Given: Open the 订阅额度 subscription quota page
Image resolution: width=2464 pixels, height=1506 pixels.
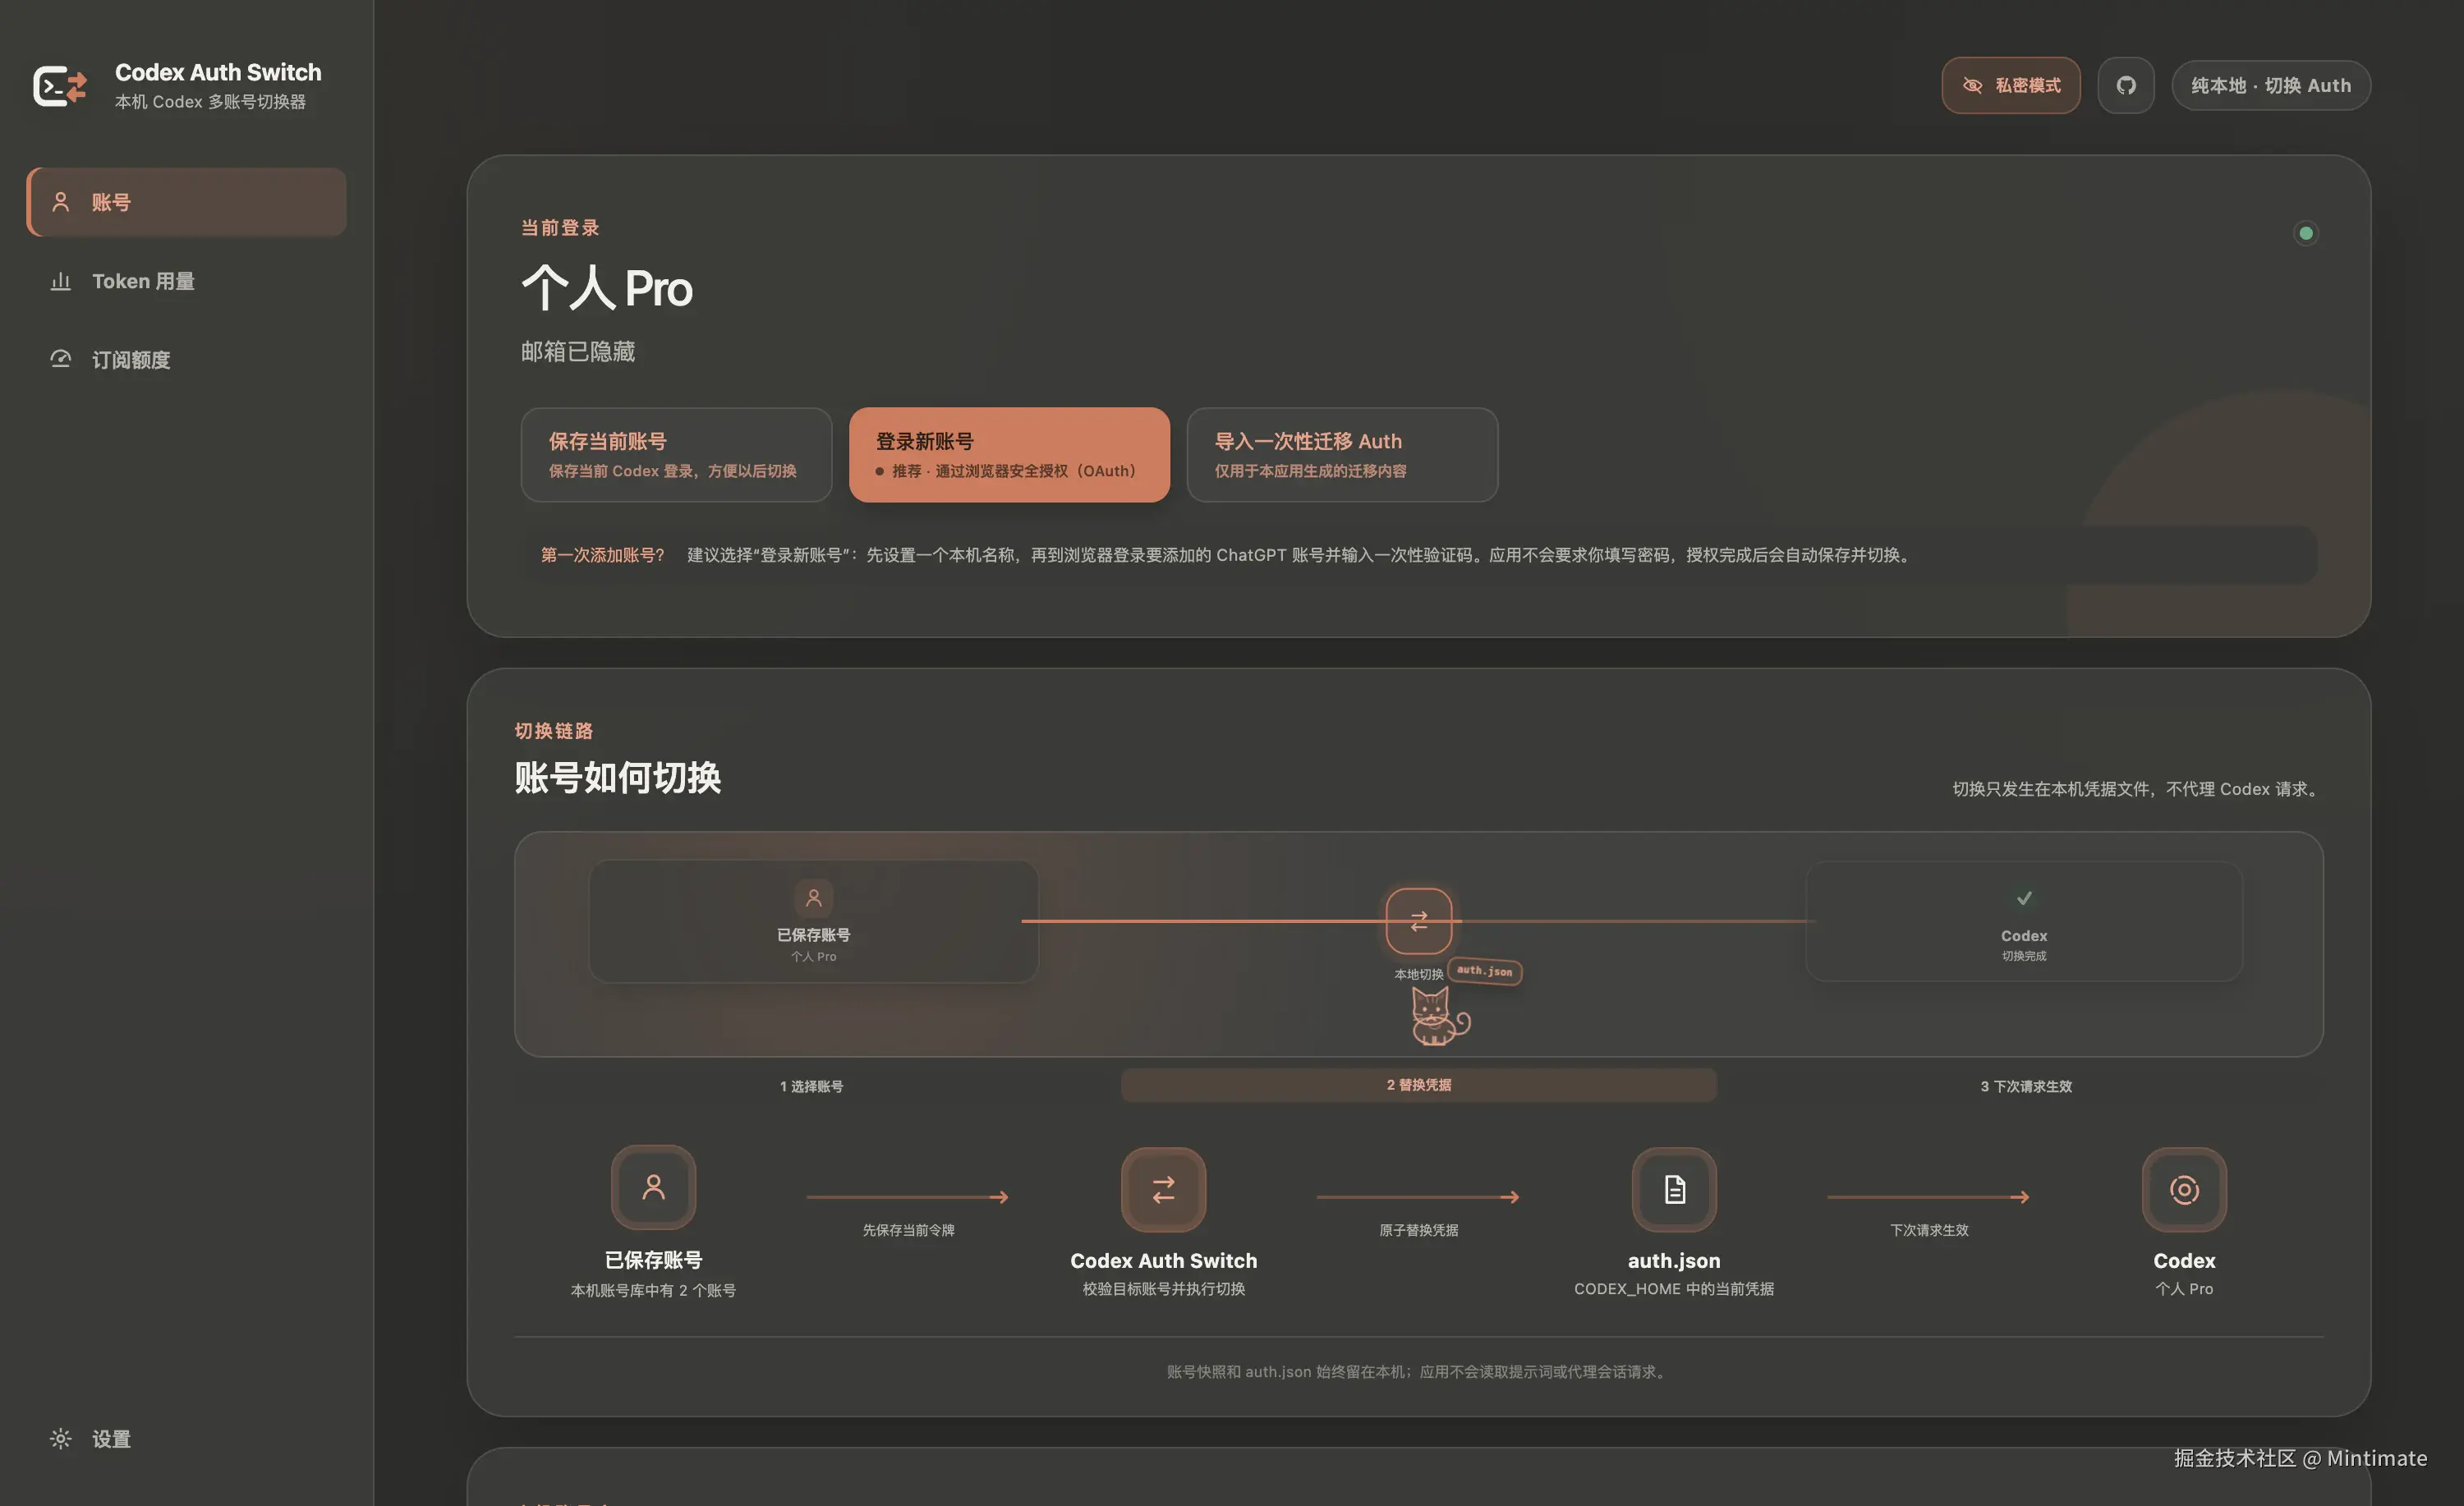Looking at the screenshot, I should pyautogui.click(x=187, y=360).
